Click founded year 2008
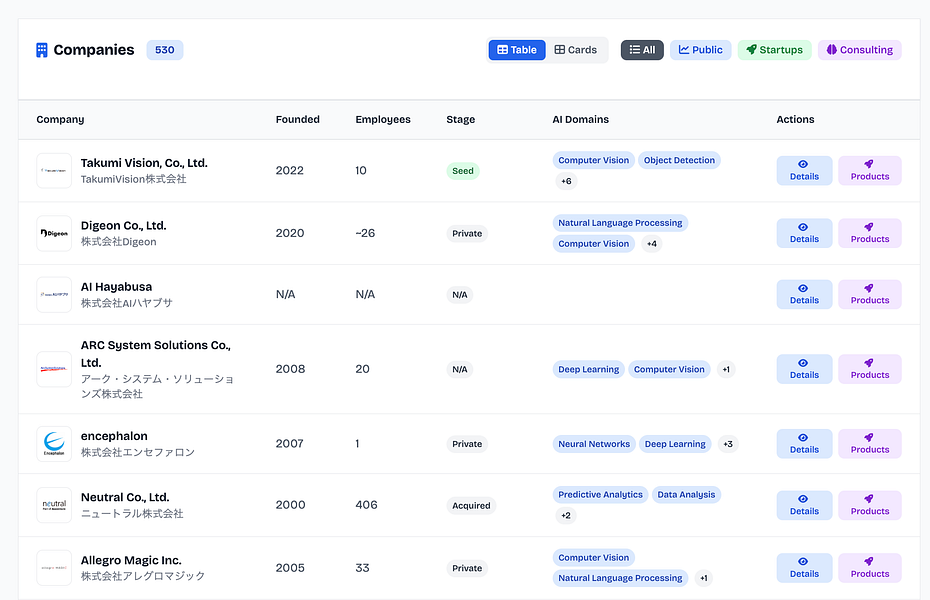 point(290,369)
